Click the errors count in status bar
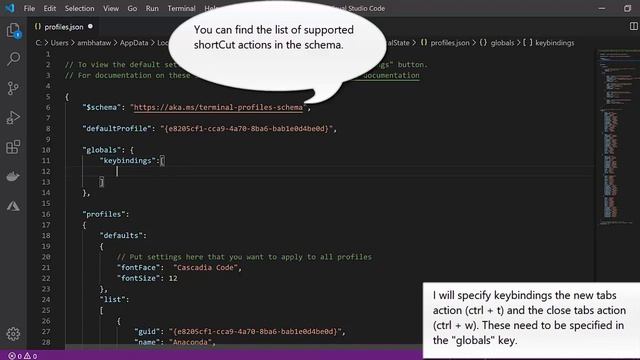Image resolution: width=640 pixels, height=360 pixels. [x=15, y=356]
